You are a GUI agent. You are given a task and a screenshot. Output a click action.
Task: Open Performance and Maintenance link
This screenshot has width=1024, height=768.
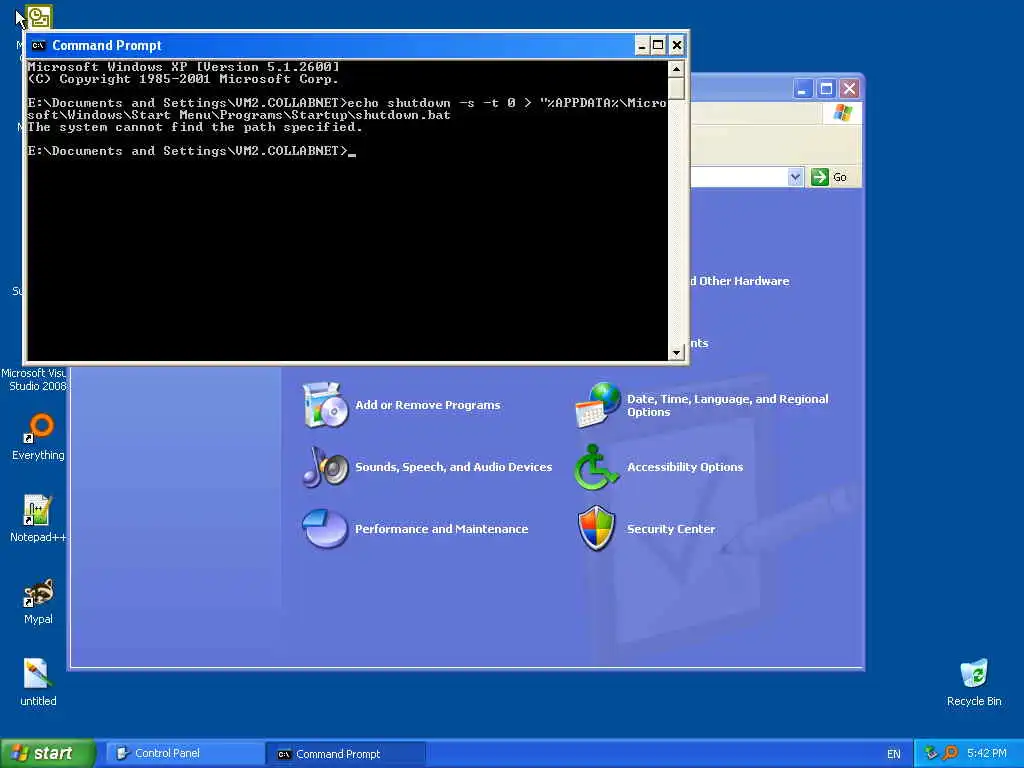441,529
